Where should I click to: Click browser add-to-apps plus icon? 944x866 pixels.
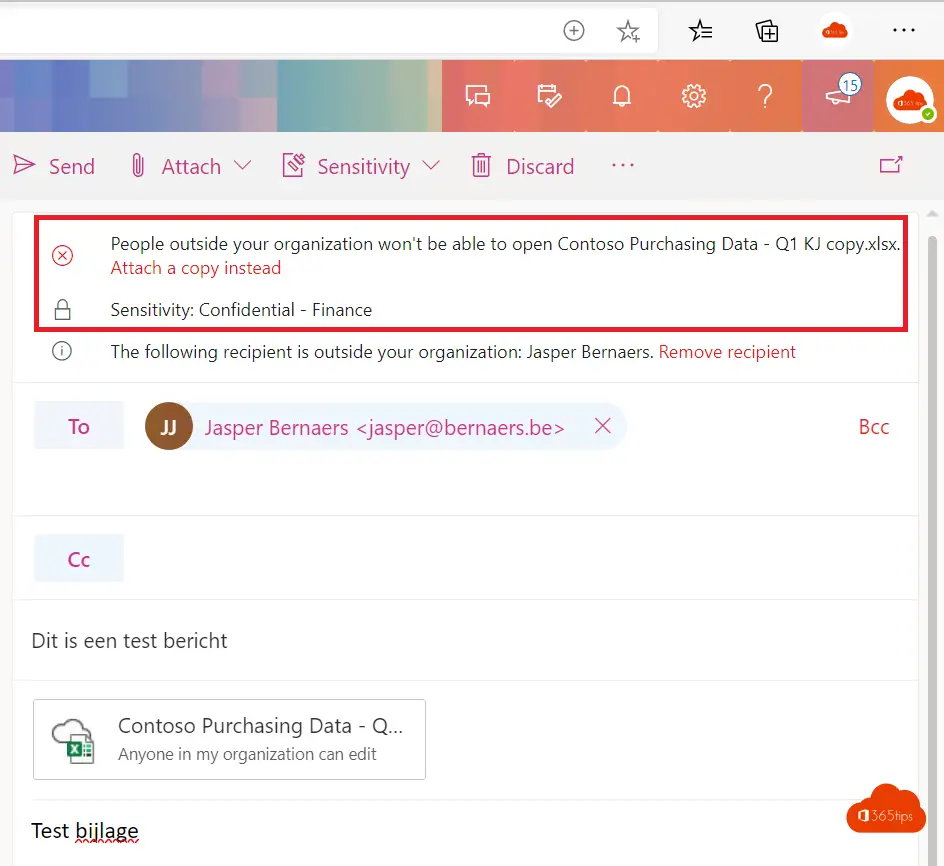[x=574, y=30]
